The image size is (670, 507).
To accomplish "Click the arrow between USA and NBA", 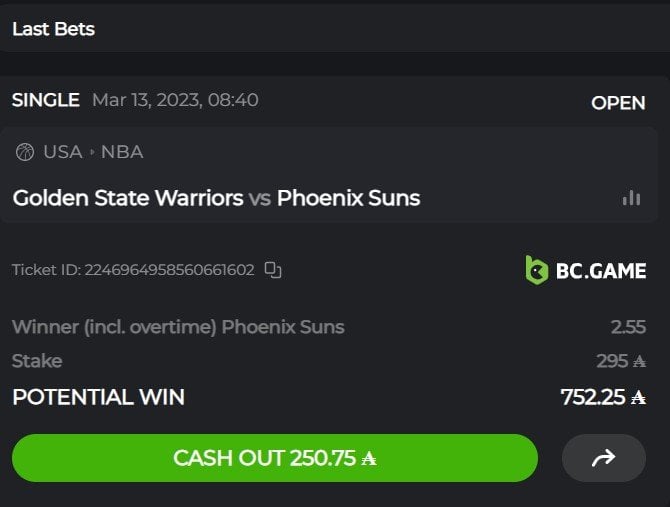I will tap(92, 152).
